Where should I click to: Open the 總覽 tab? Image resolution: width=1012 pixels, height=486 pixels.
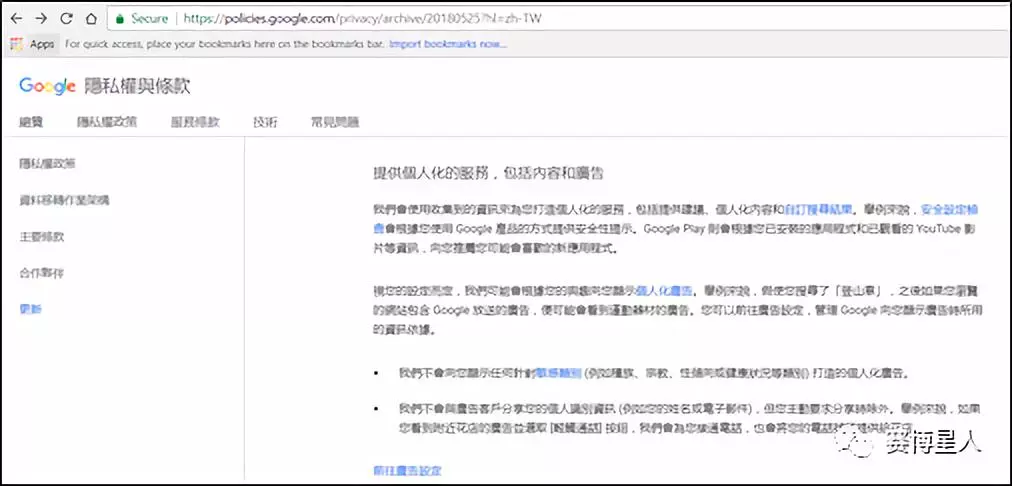(x=31, y=122)
